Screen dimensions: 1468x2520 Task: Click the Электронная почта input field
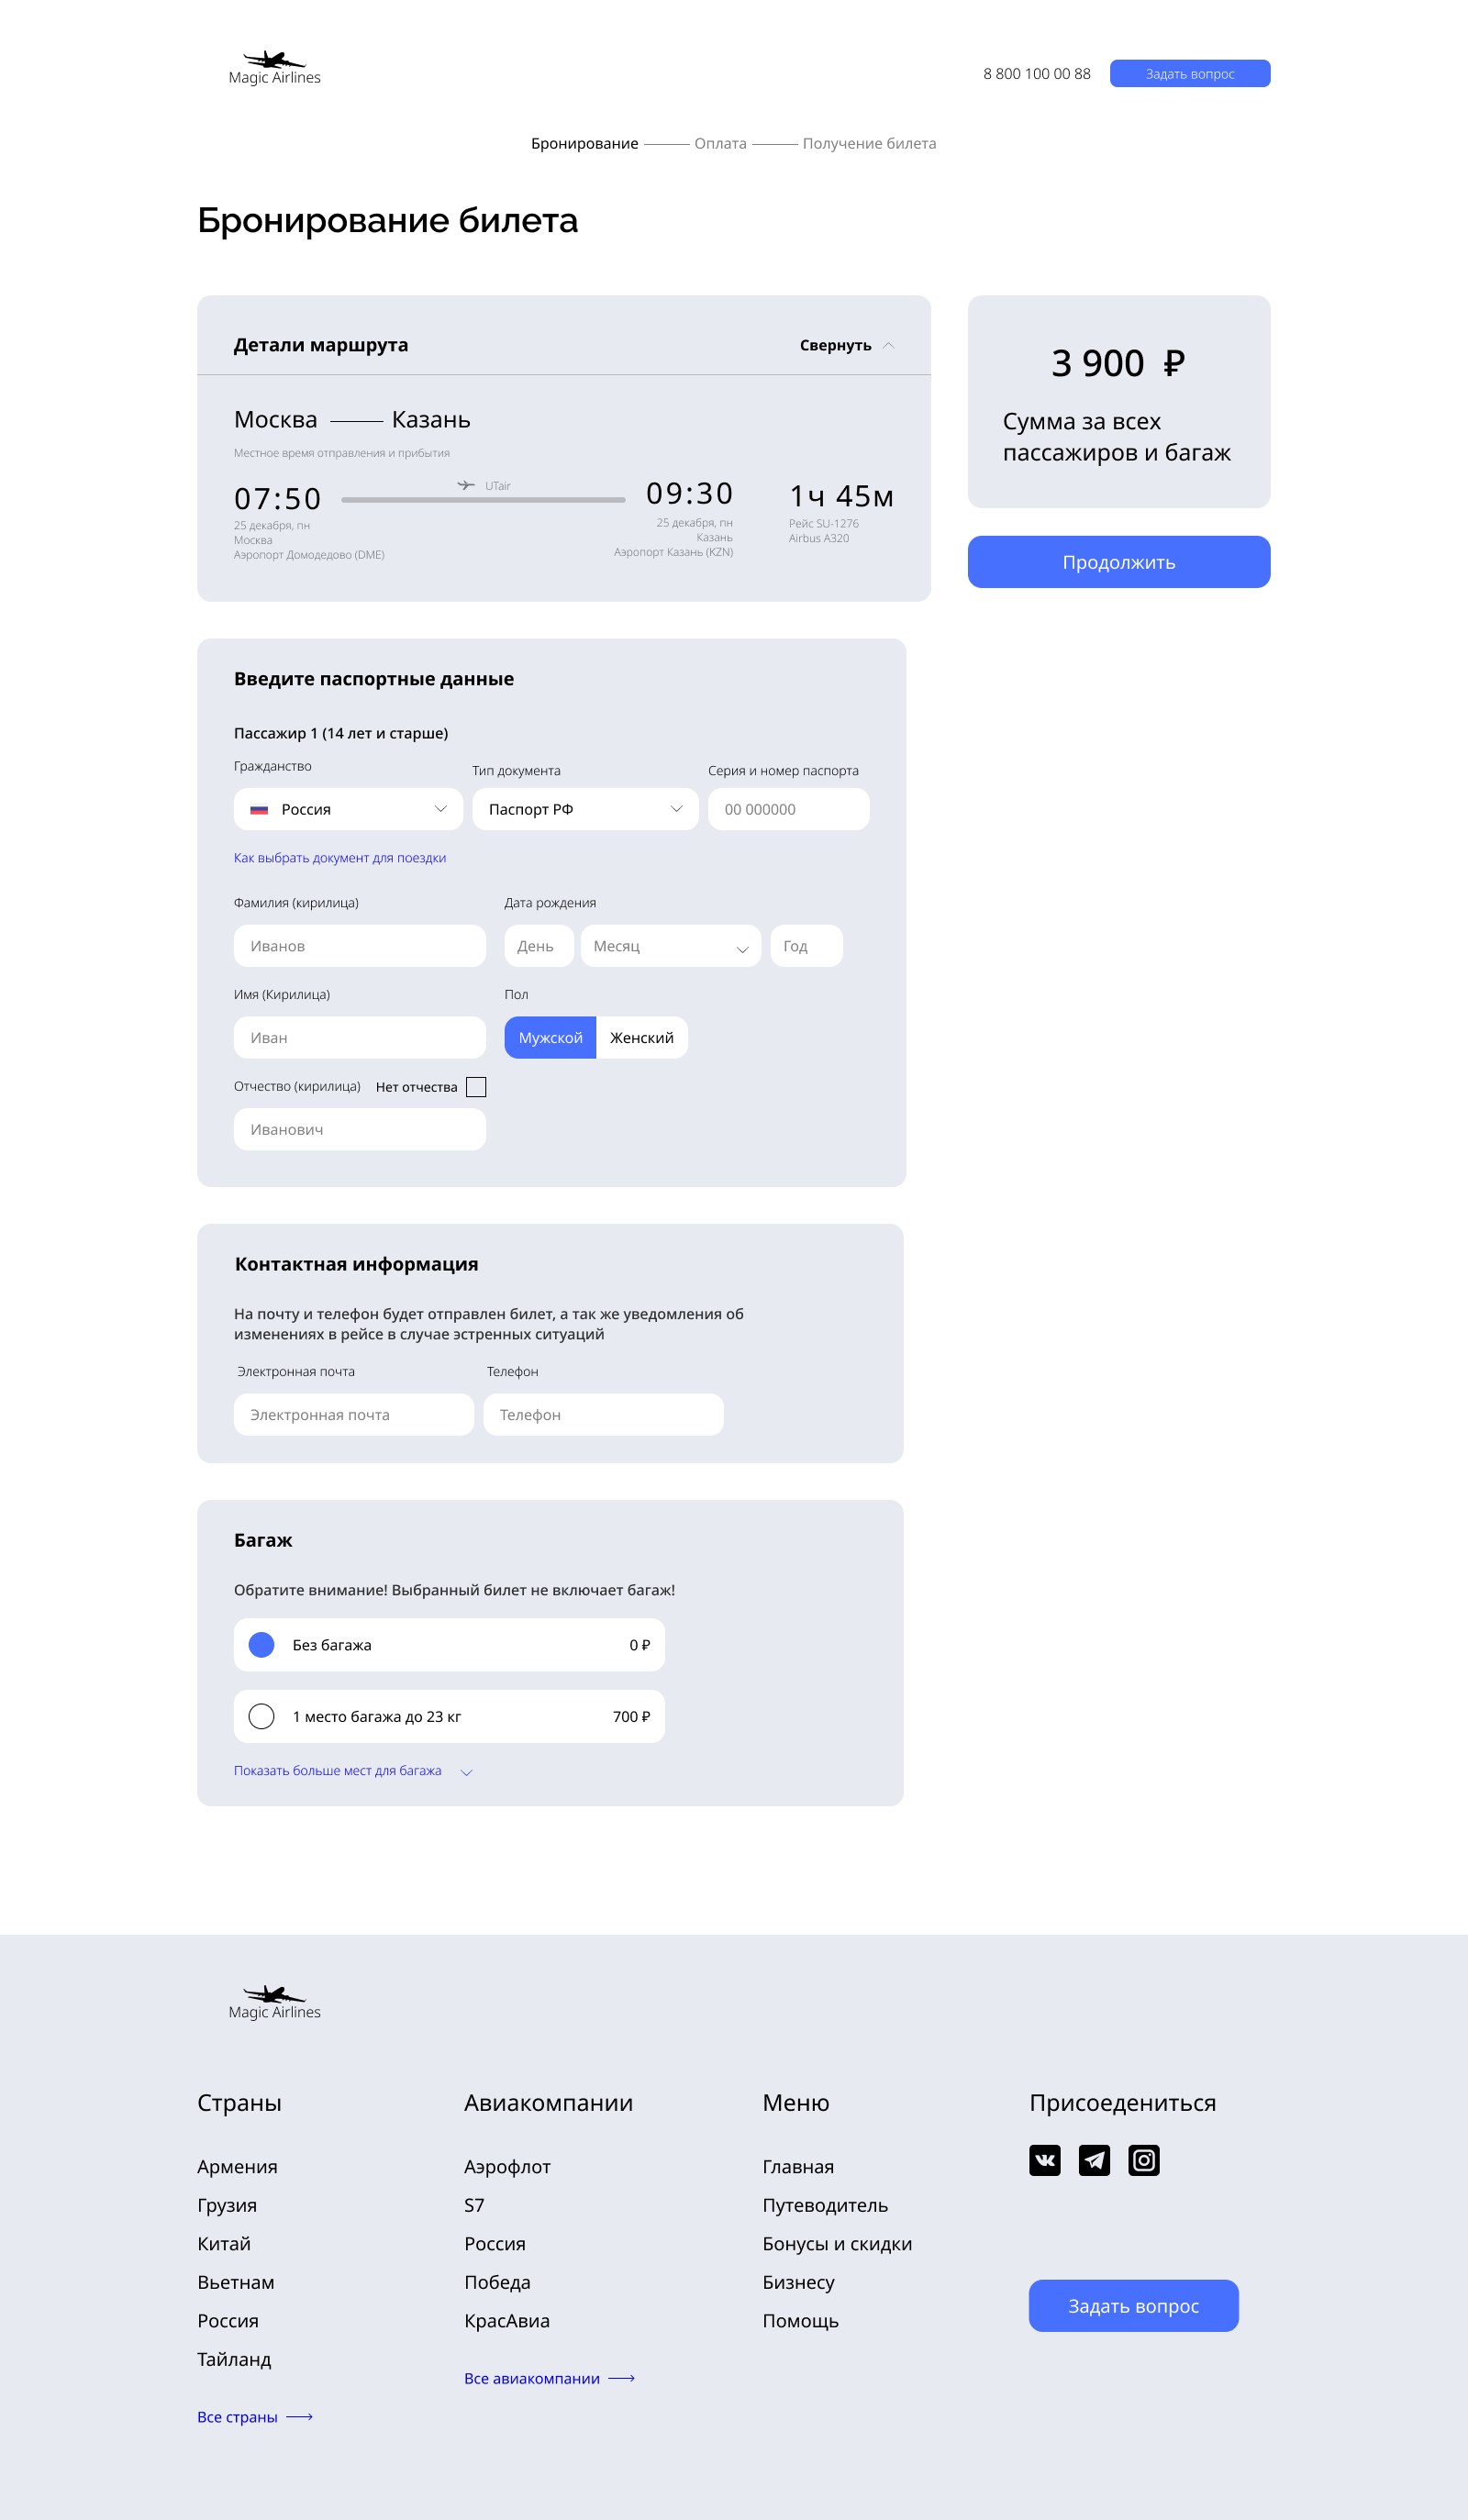tap(354, 1415)
